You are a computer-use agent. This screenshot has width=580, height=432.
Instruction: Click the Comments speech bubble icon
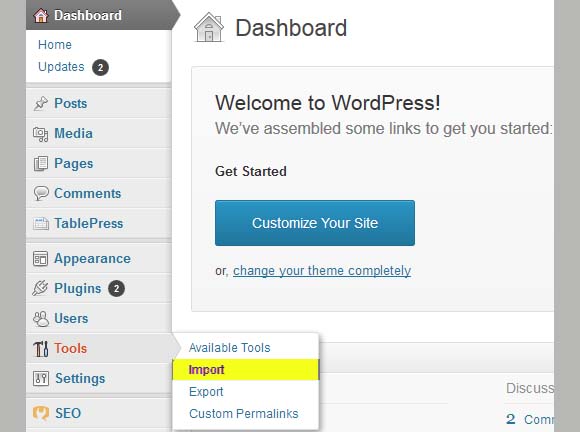(x=41, y=193)
